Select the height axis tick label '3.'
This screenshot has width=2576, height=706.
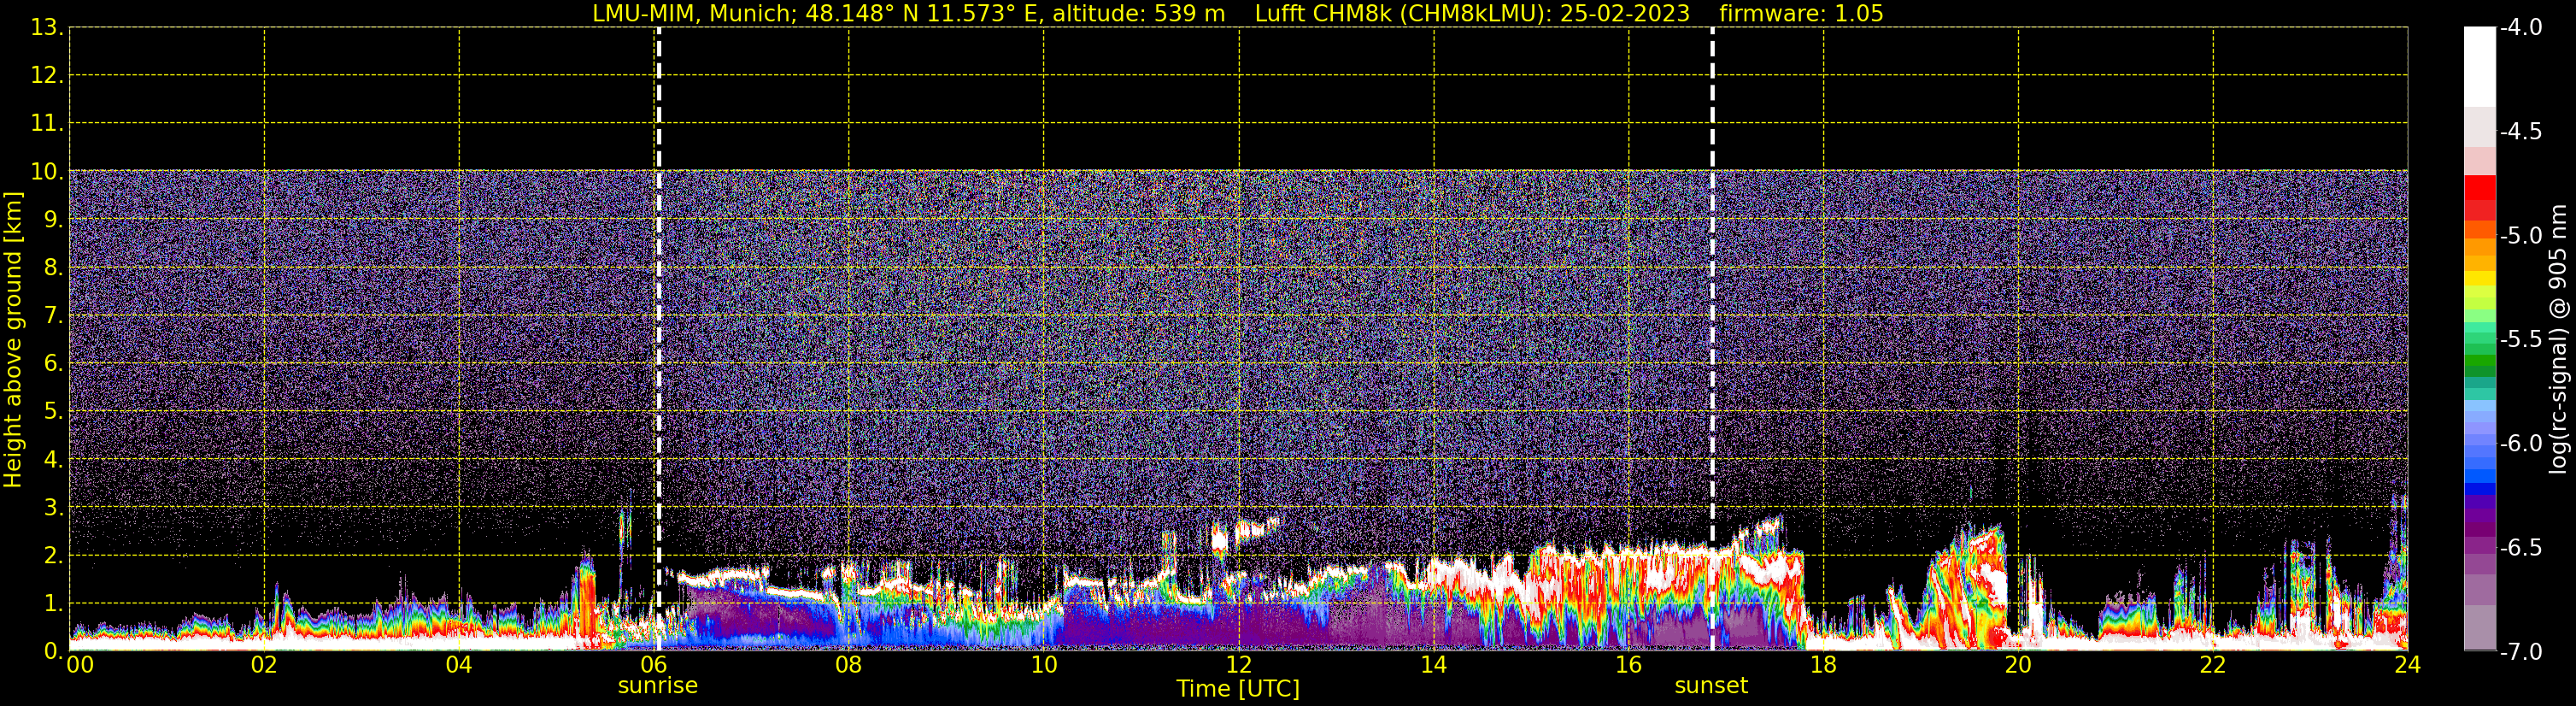pyautogui.click(x=53, y=507)
